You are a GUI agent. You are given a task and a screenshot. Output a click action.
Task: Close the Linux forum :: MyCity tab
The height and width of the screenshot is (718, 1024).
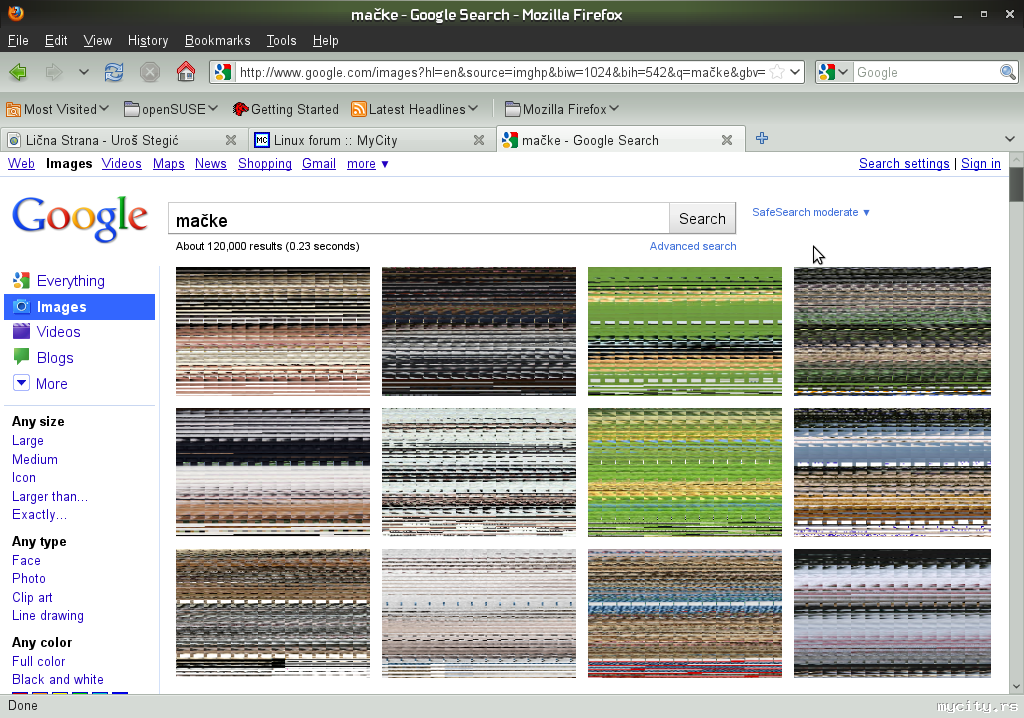tap(480, 140)
